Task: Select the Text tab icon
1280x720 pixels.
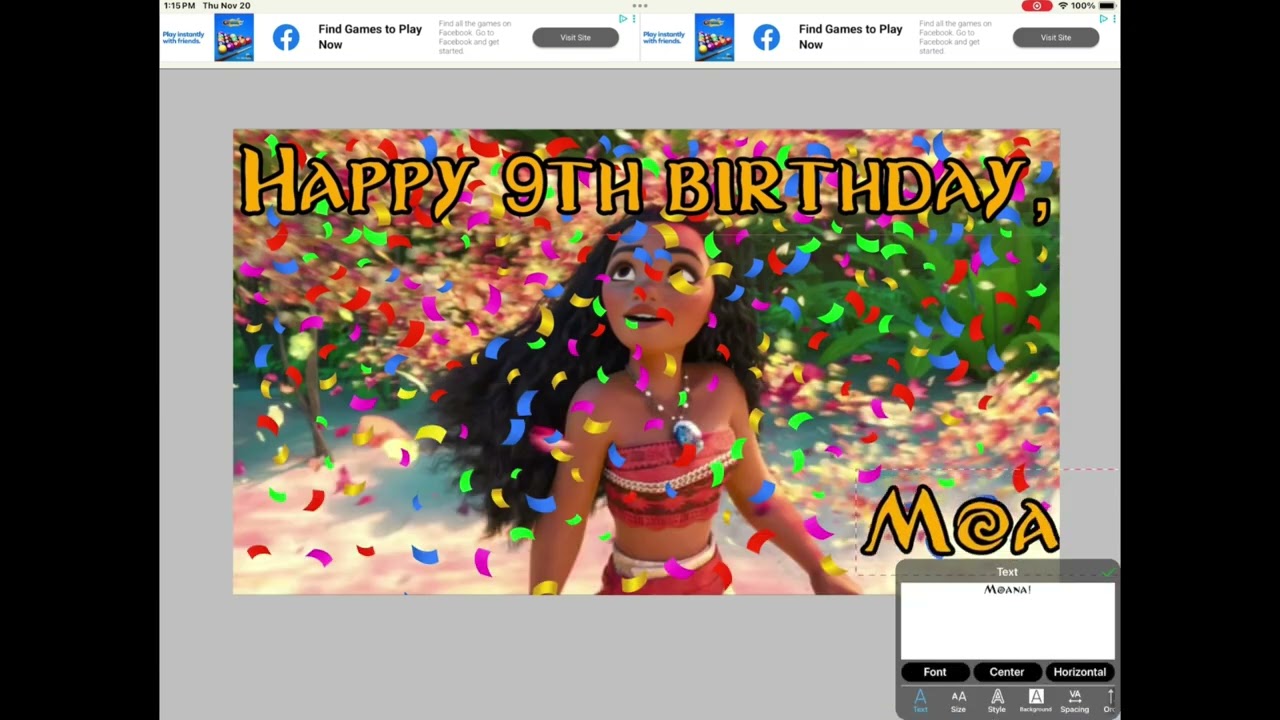Action: (920, 701)
